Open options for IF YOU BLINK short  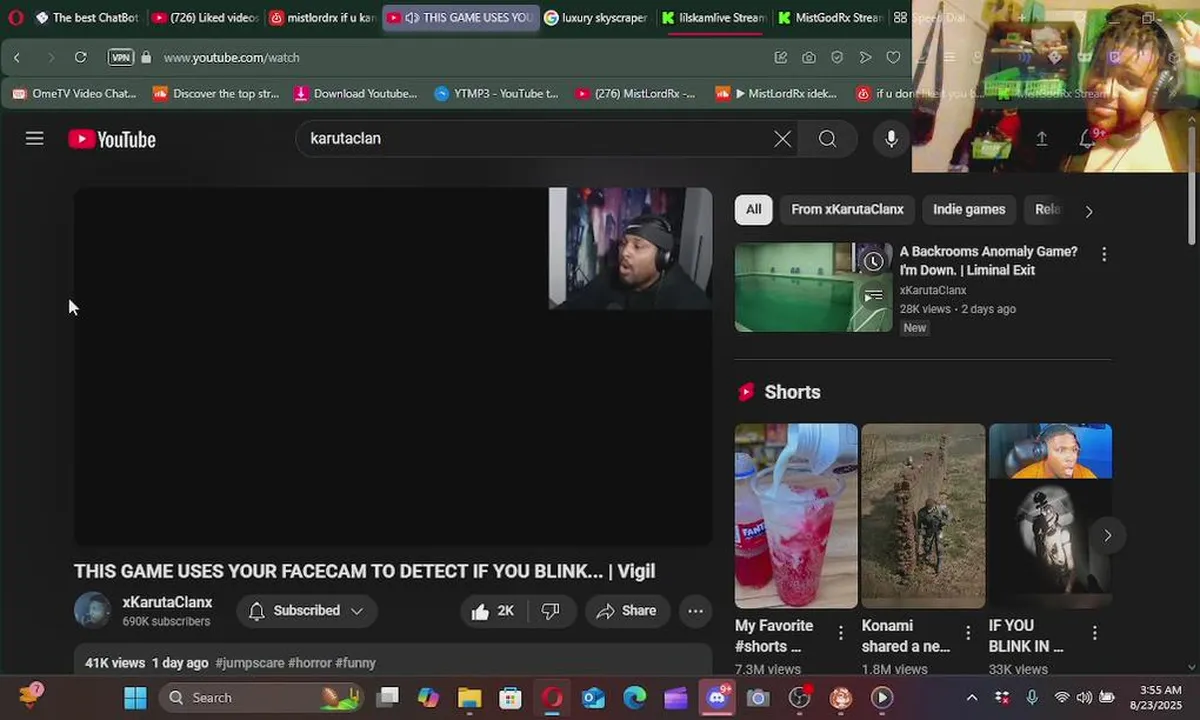point(1094,633)
